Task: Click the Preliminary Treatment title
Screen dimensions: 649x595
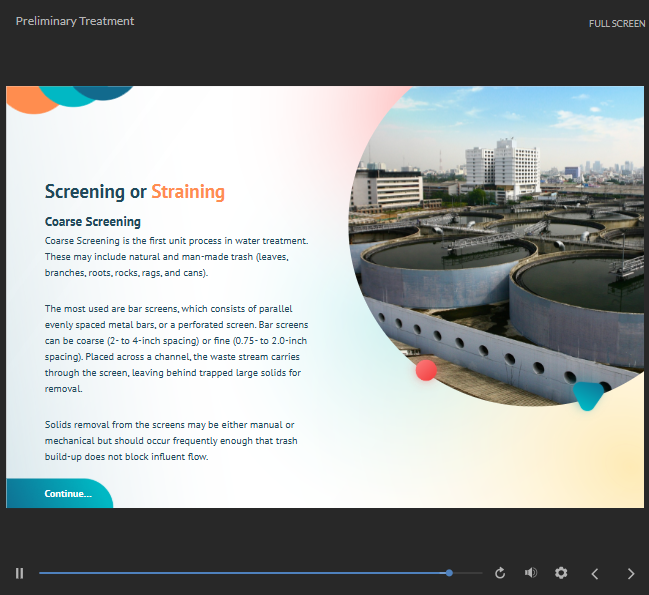Action: tap(75, 21)
